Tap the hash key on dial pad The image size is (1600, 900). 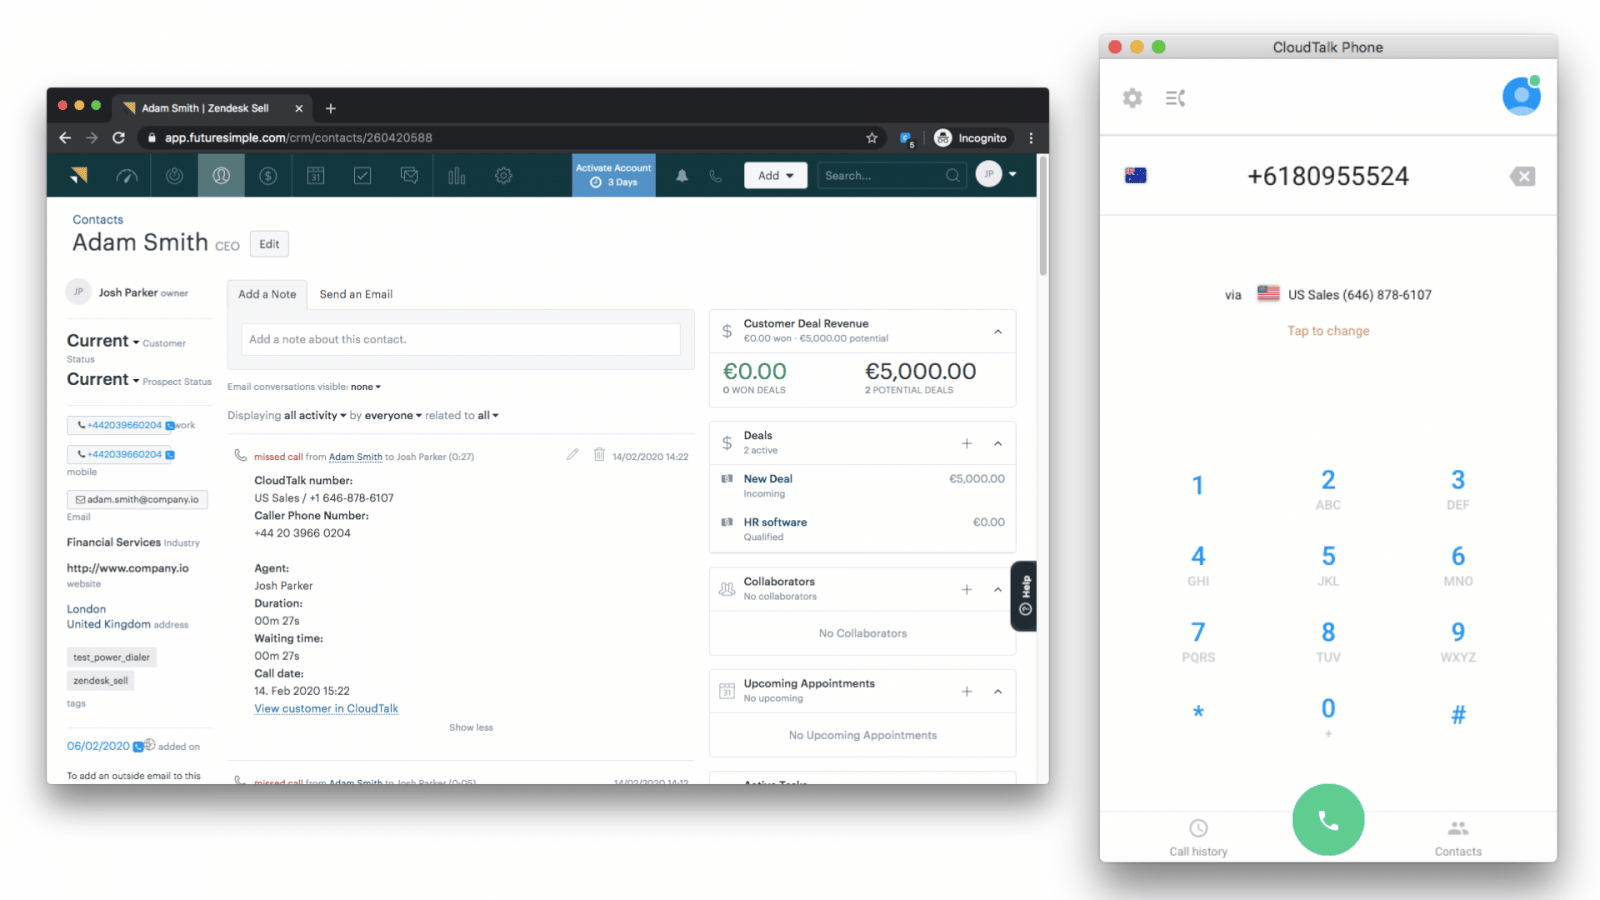coord(1458,715)
